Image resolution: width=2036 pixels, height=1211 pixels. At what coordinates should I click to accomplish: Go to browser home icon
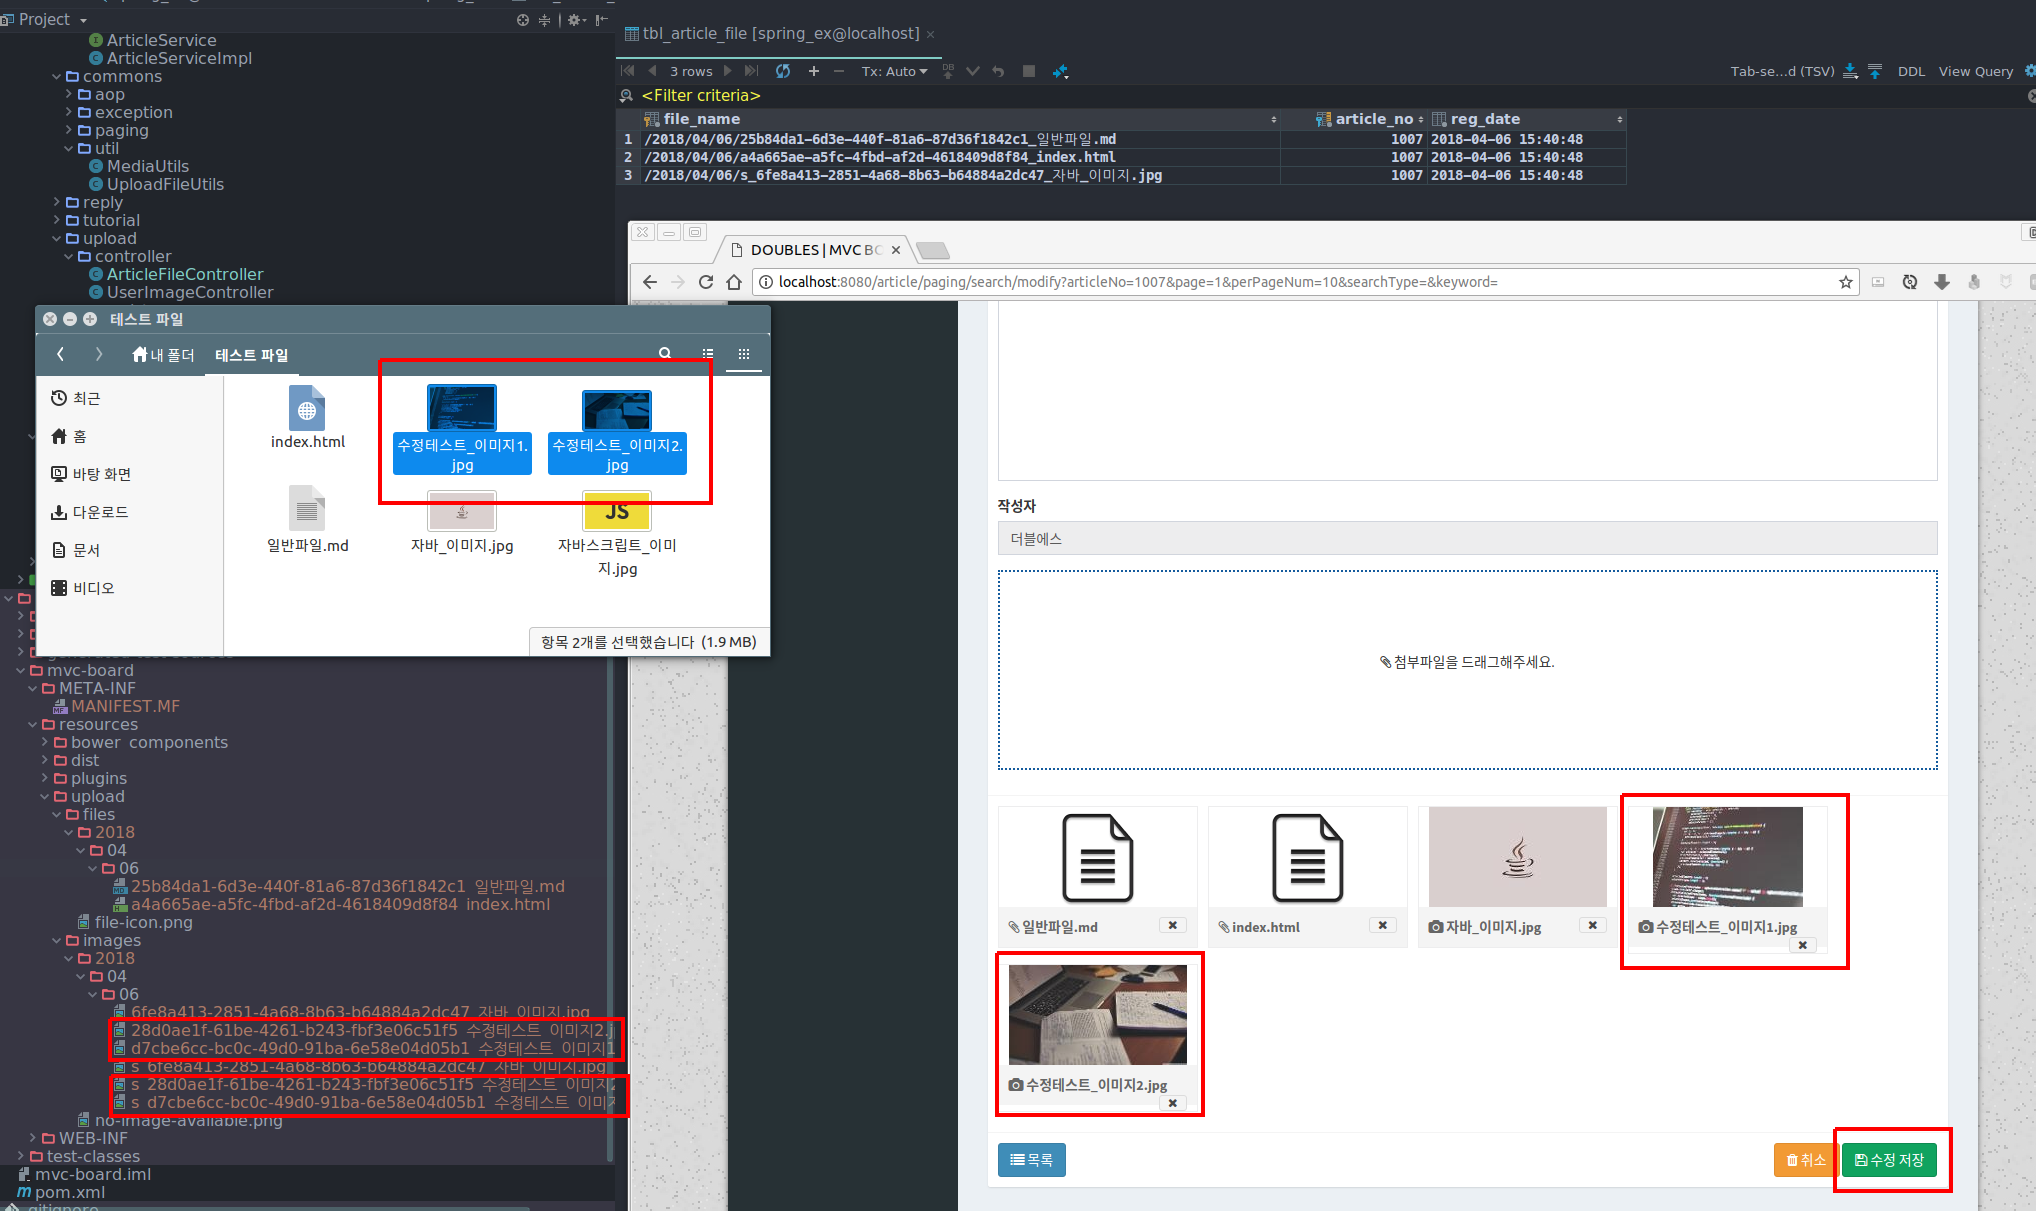(x=734, y=282)
